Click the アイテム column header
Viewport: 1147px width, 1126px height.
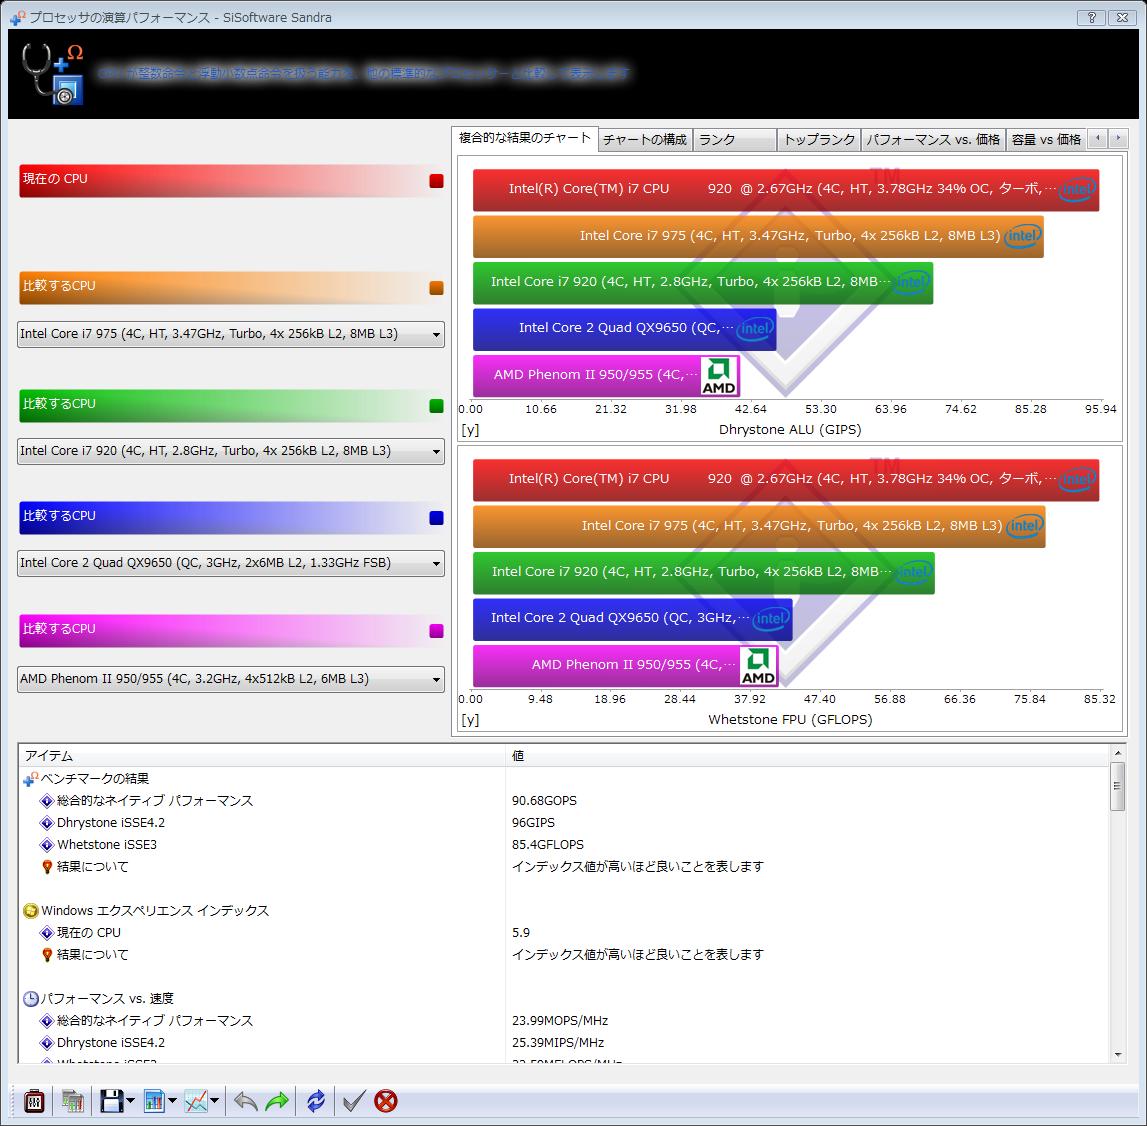[x=262, y=756]
